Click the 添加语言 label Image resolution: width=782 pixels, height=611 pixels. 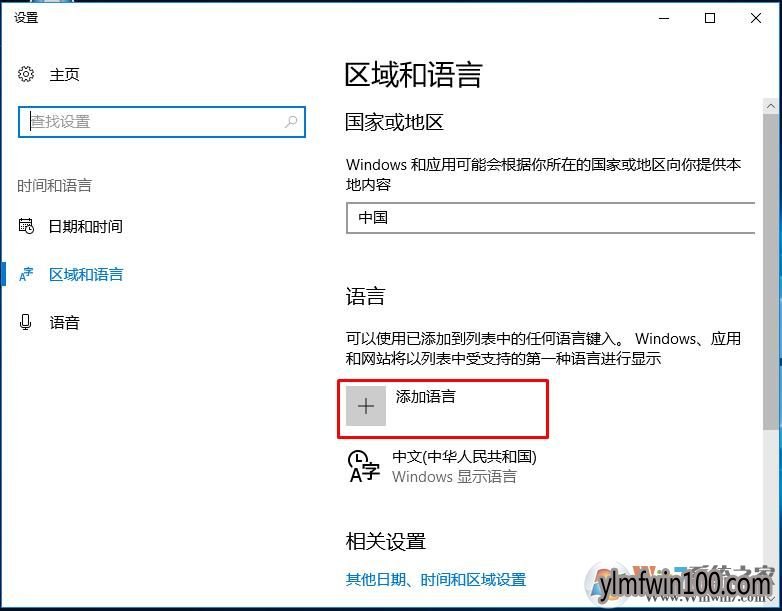click(x=425, y=397)
